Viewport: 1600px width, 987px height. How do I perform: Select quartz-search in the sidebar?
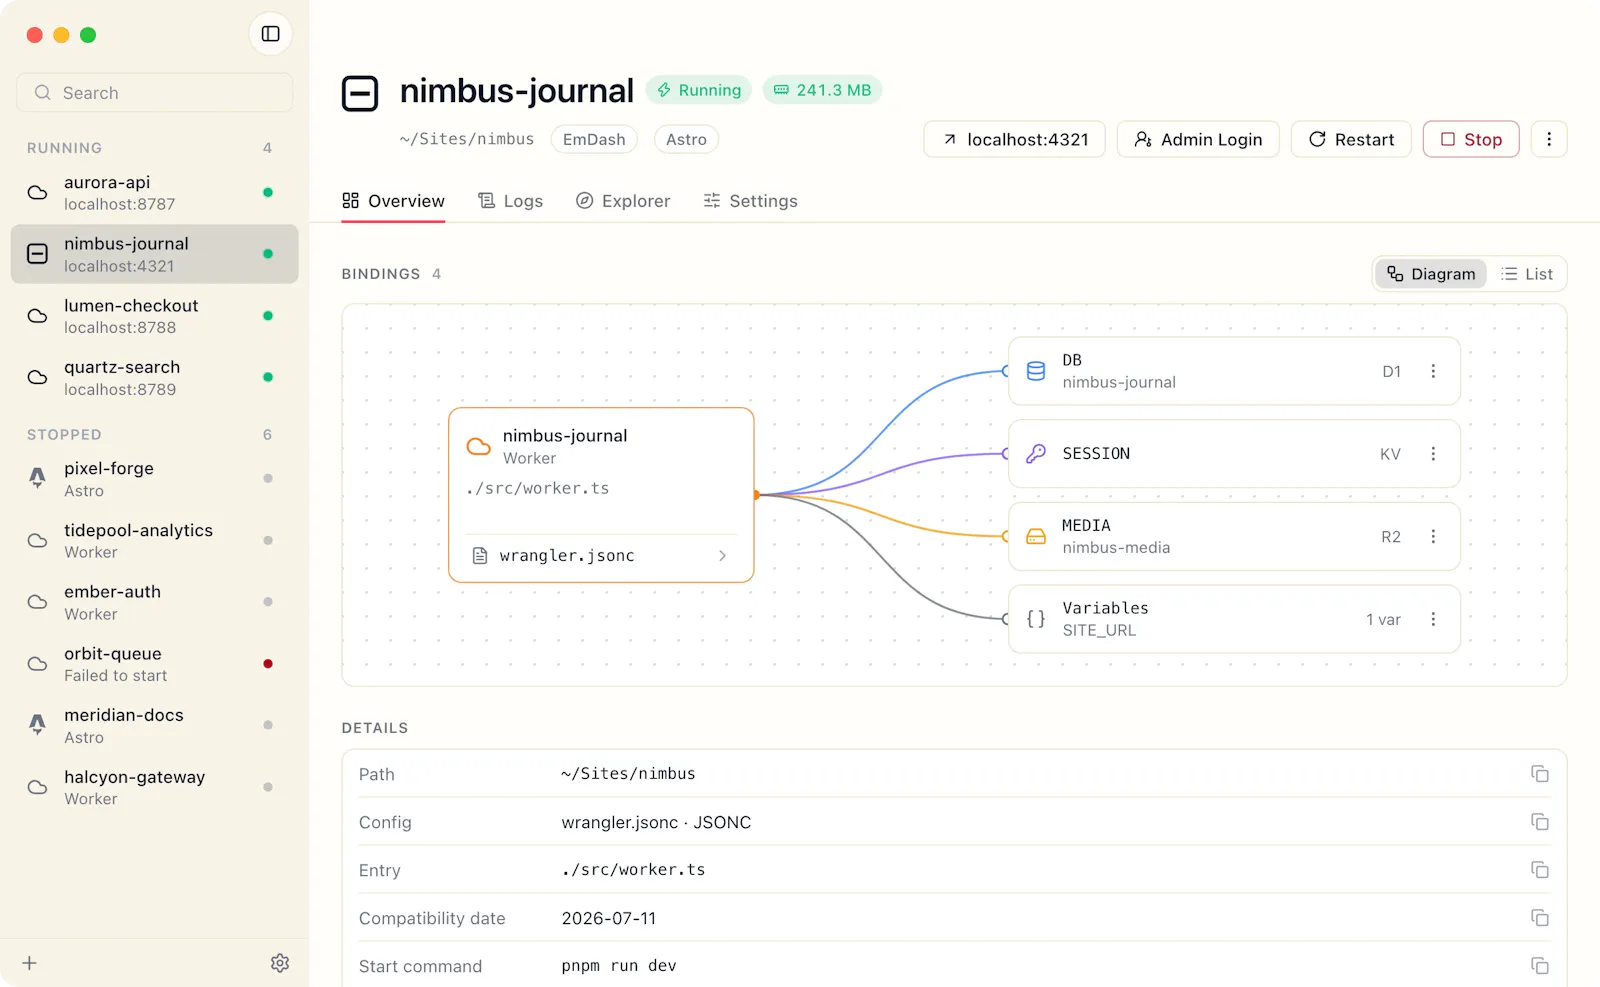click(155, 378)
